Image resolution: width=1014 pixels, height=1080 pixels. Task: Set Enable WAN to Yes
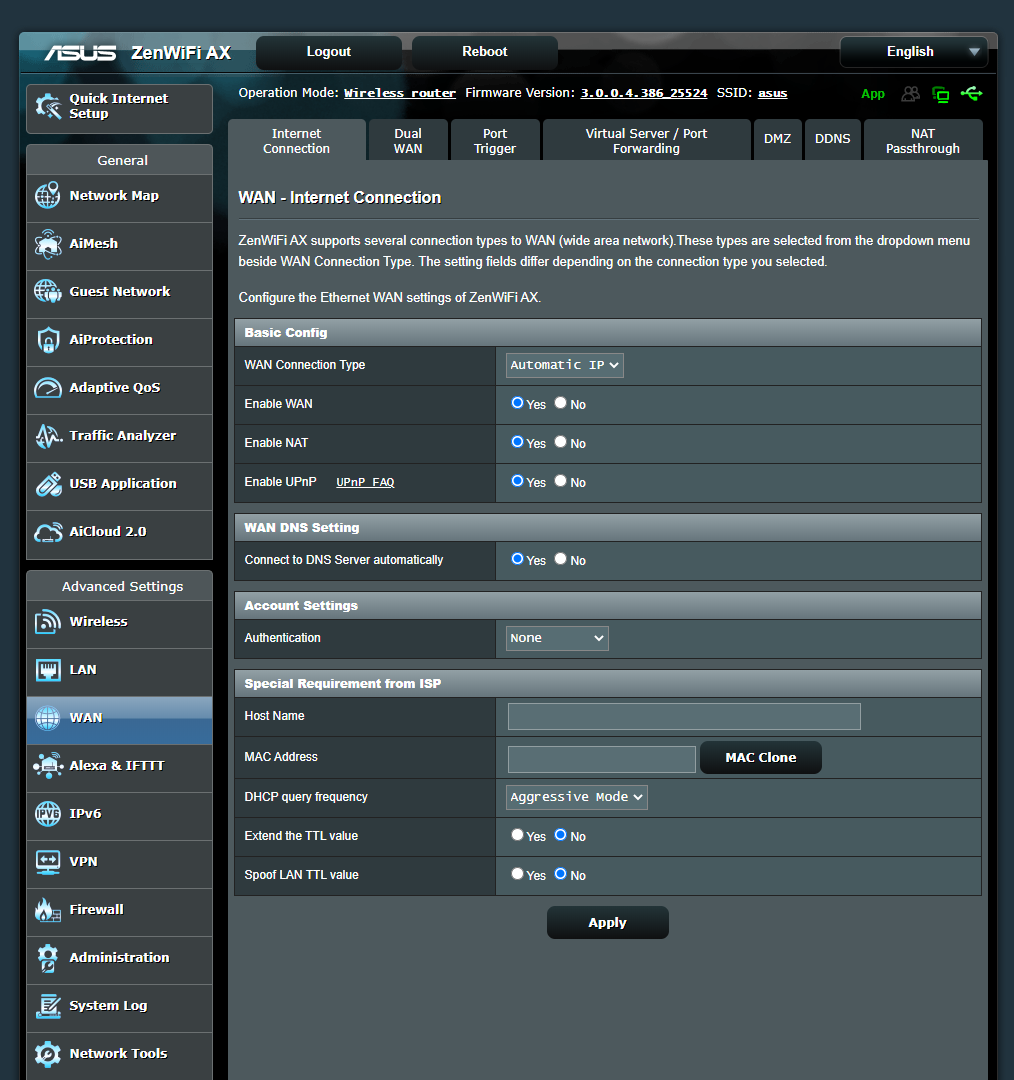tap(517, 403)
